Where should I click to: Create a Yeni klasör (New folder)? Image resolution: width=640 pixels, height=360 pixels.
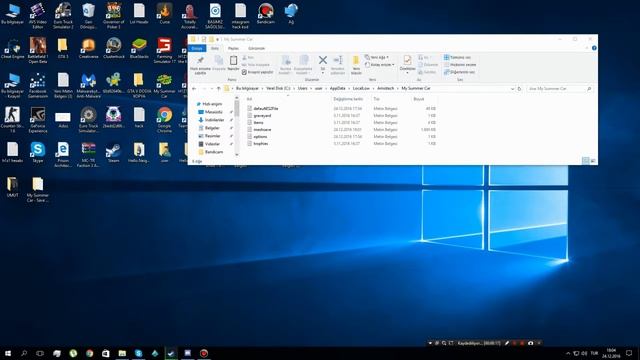point(356,64)
